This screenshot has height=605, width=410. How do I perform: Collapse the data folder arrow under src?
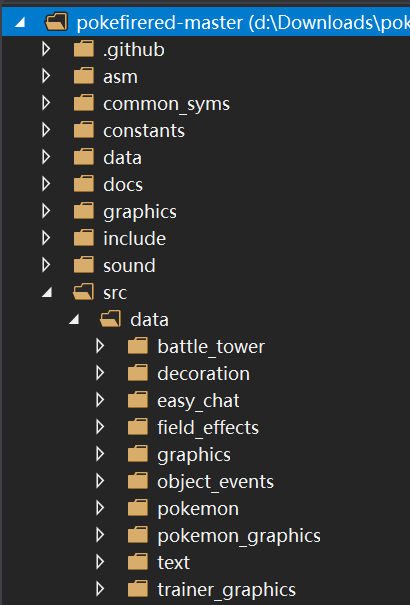point(74,319)
